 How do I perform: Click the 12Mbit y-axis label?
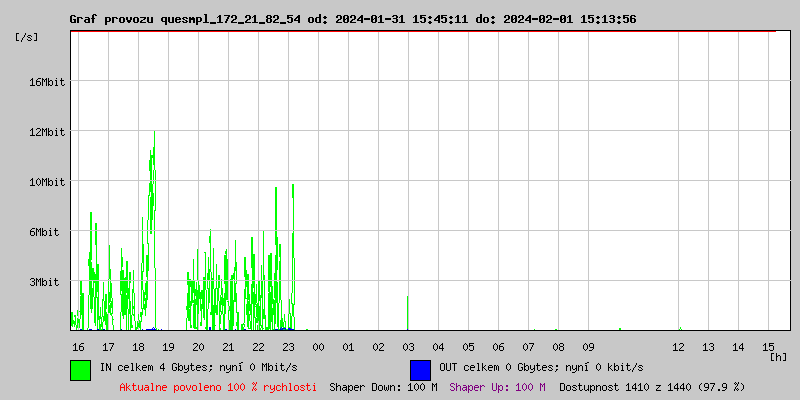[x=47, y=132]
